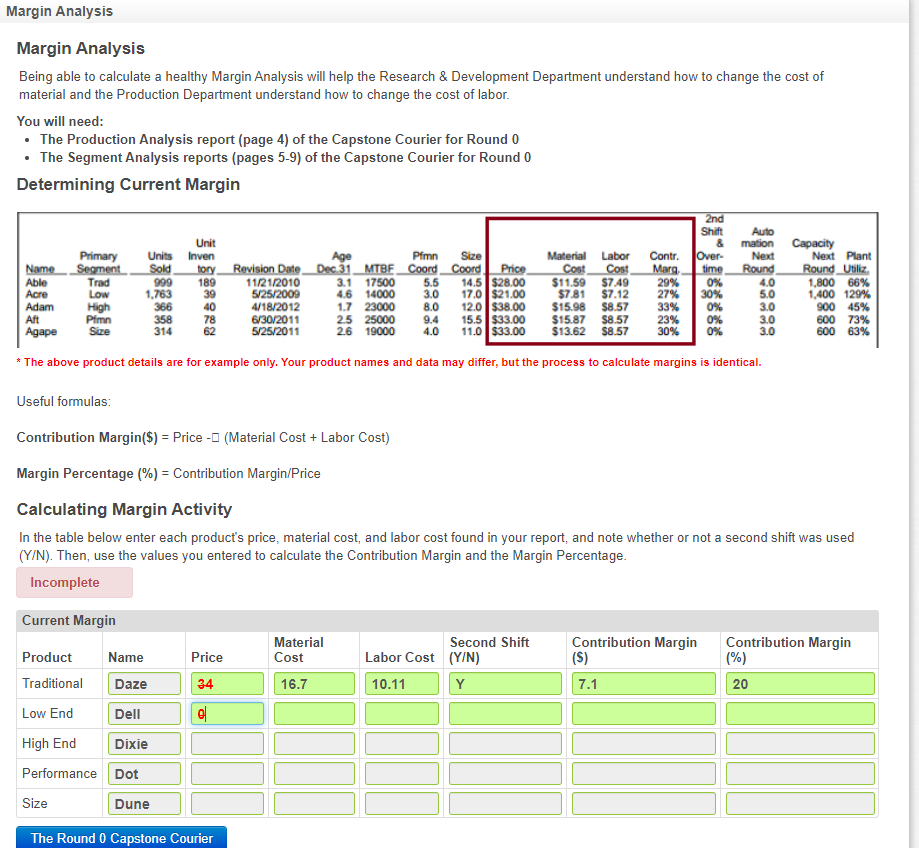Select the Dixie name field

point(143,743)
